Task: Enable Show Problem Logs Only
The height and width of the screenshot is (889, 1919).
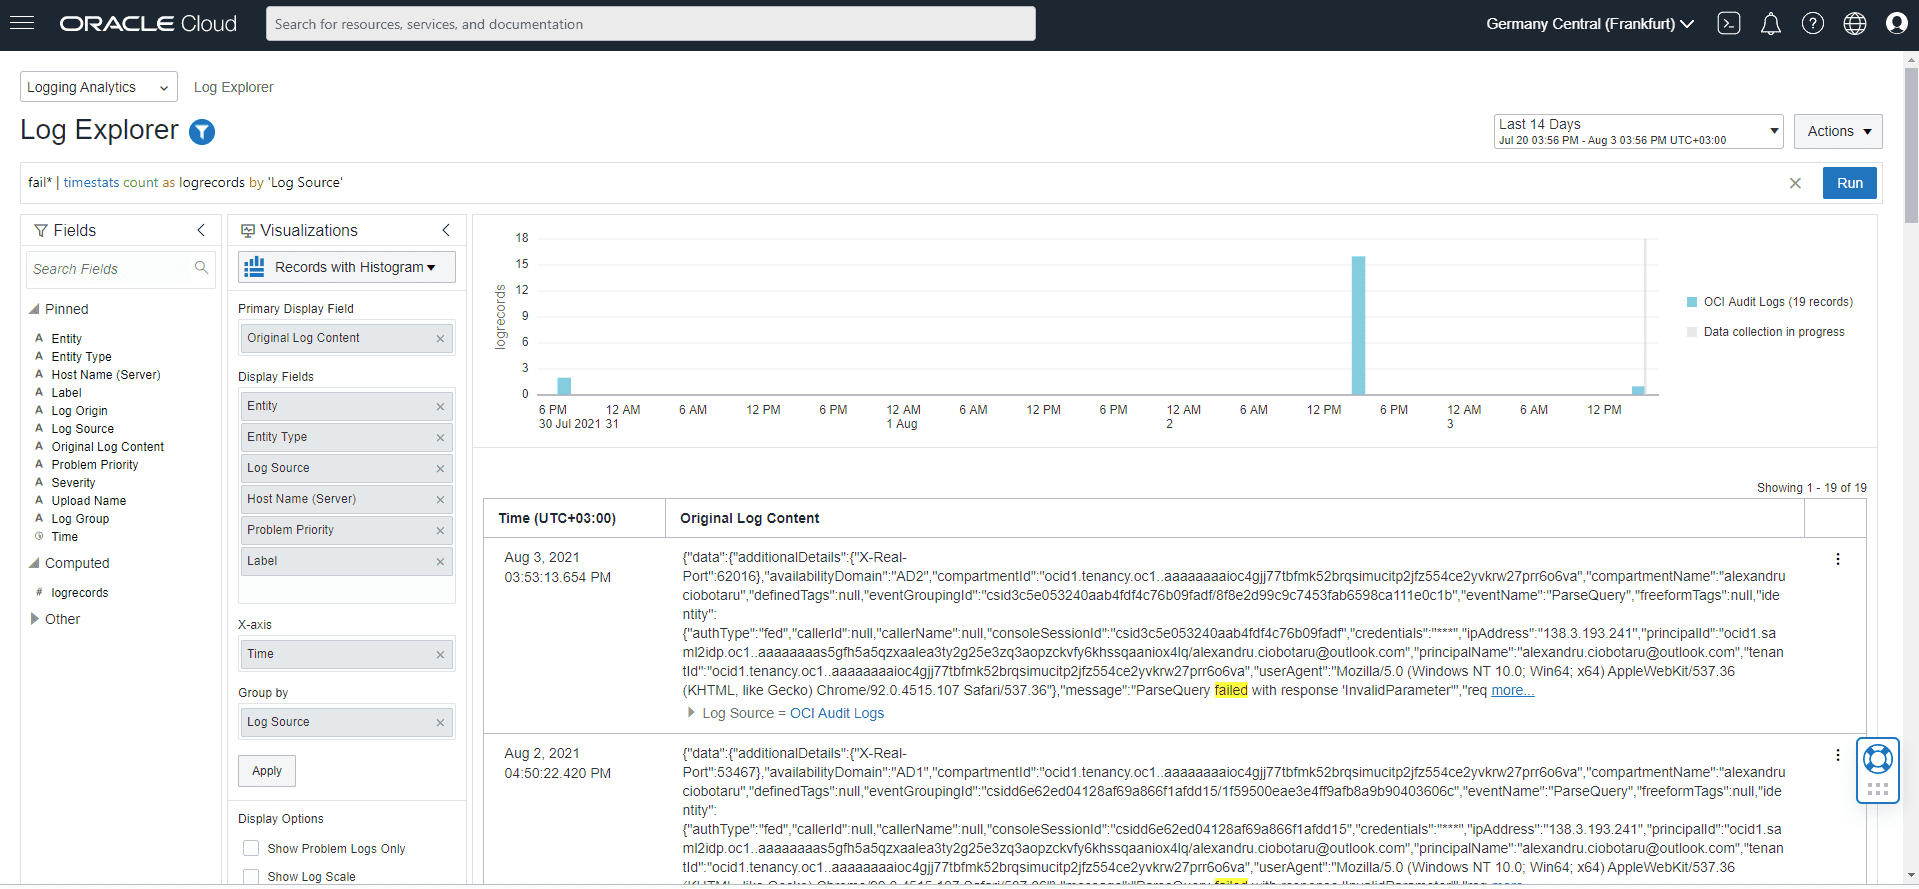Action: point(251,848)
